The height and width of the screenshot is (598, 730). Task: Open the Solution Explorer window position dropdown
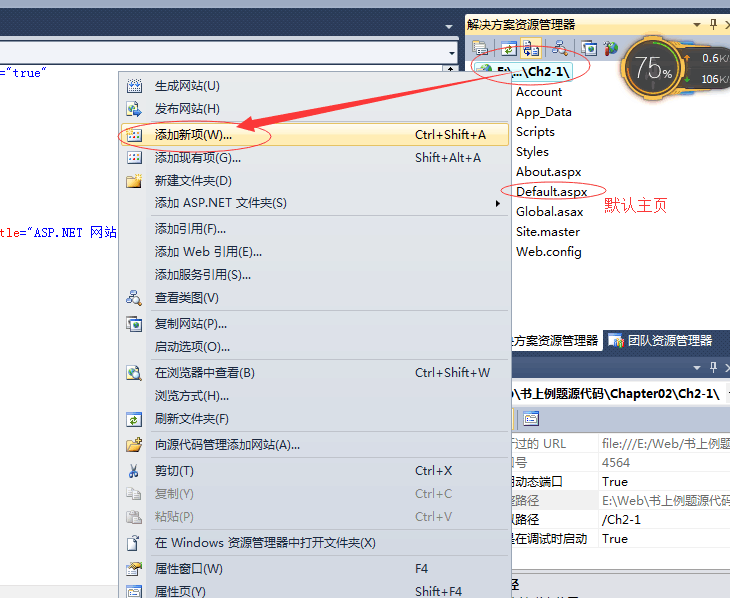point(696,25)
